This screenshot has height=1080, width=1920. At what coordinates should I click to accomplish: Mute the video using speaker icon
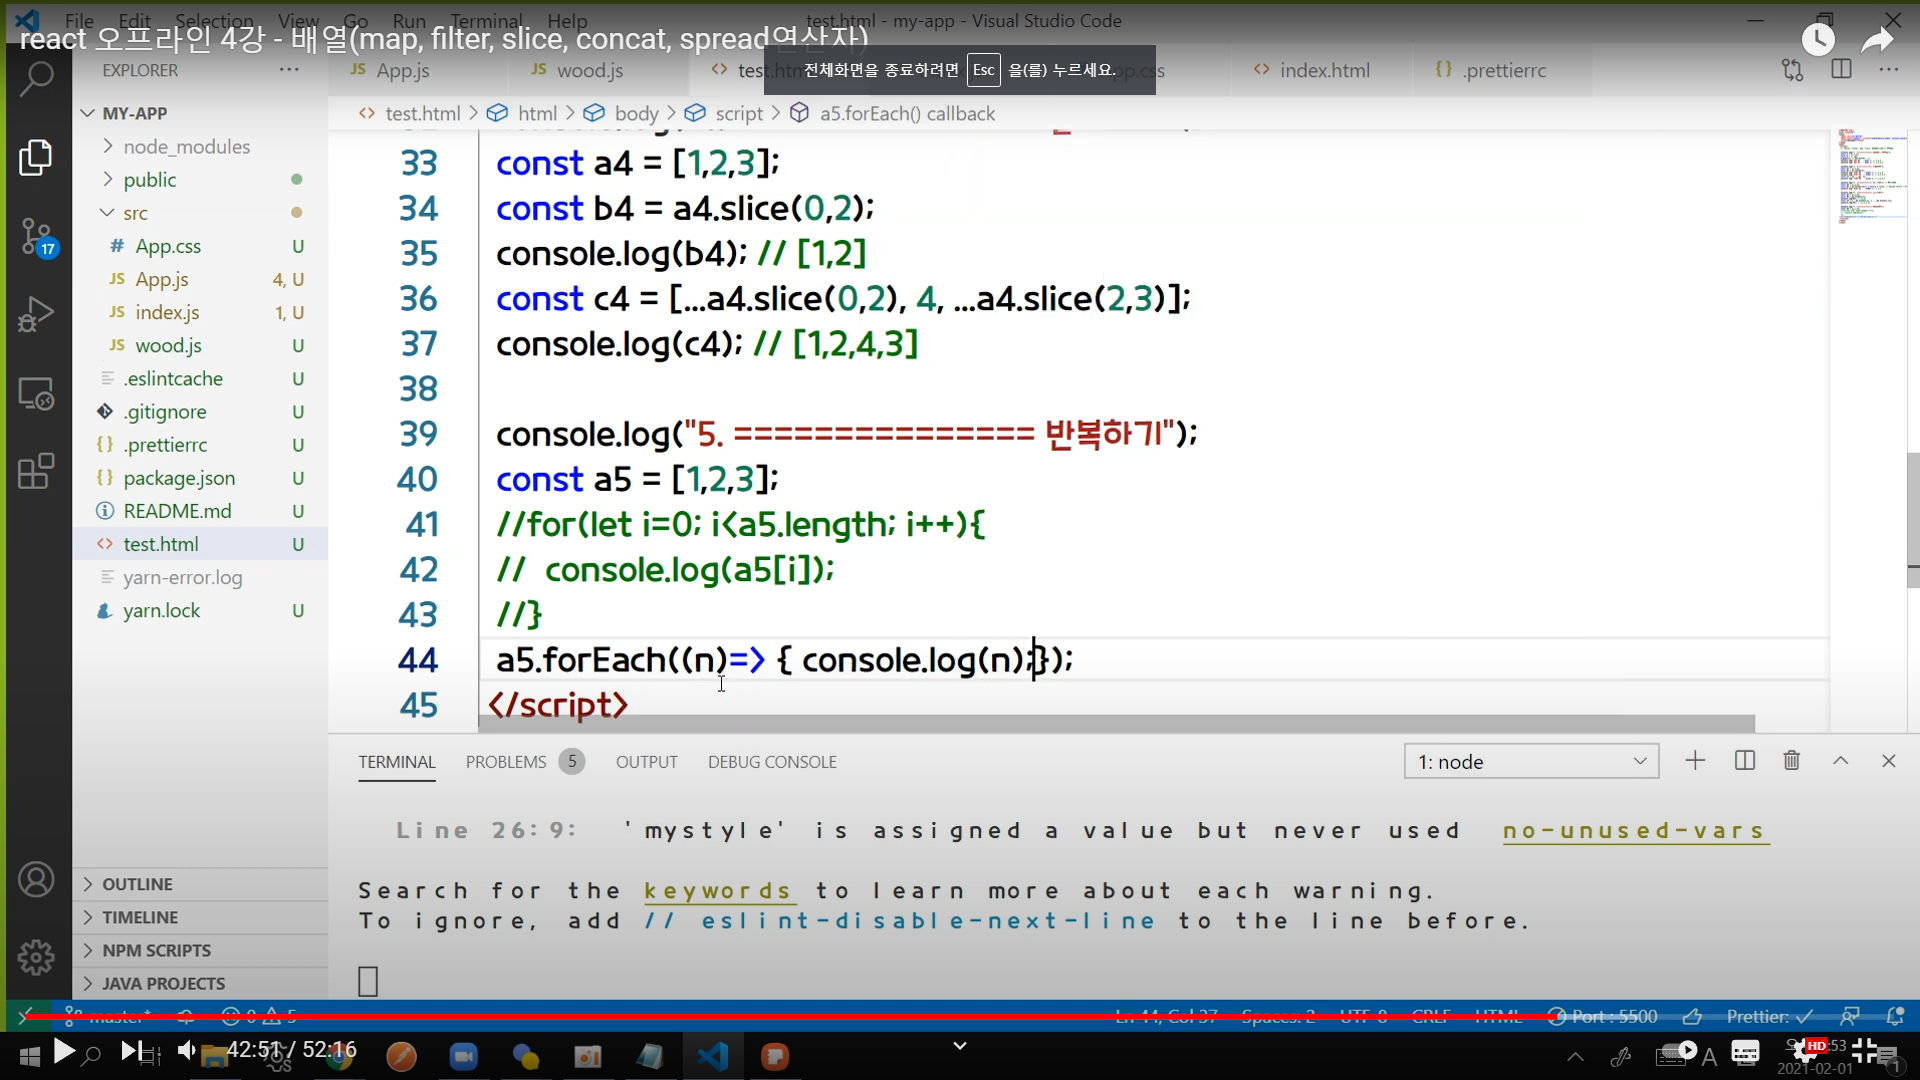187,1050
